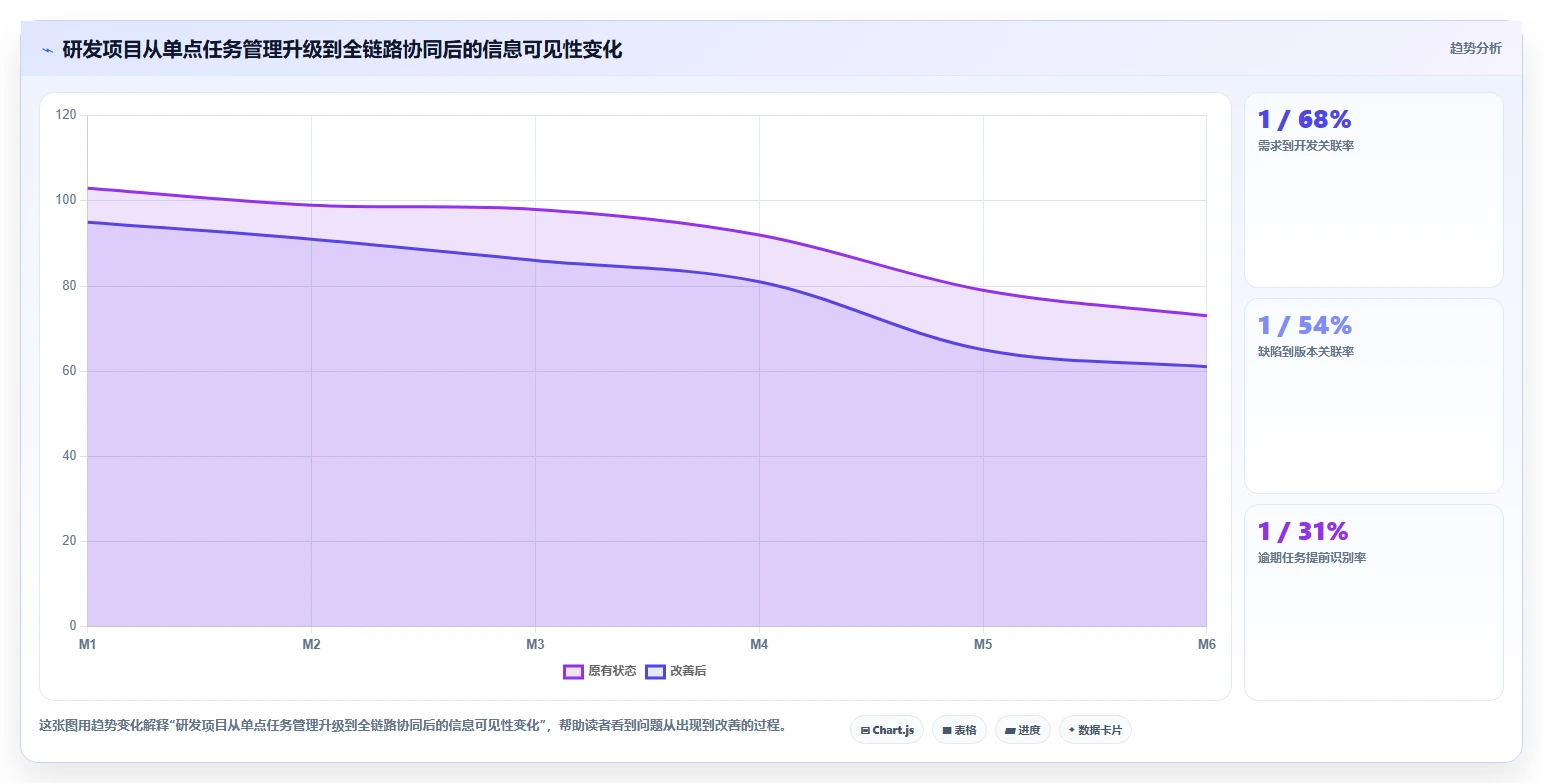The height and width of the screenshot is (783, 1543).
Task: Click the Chart.js tag chip
Action: (887, 730)
